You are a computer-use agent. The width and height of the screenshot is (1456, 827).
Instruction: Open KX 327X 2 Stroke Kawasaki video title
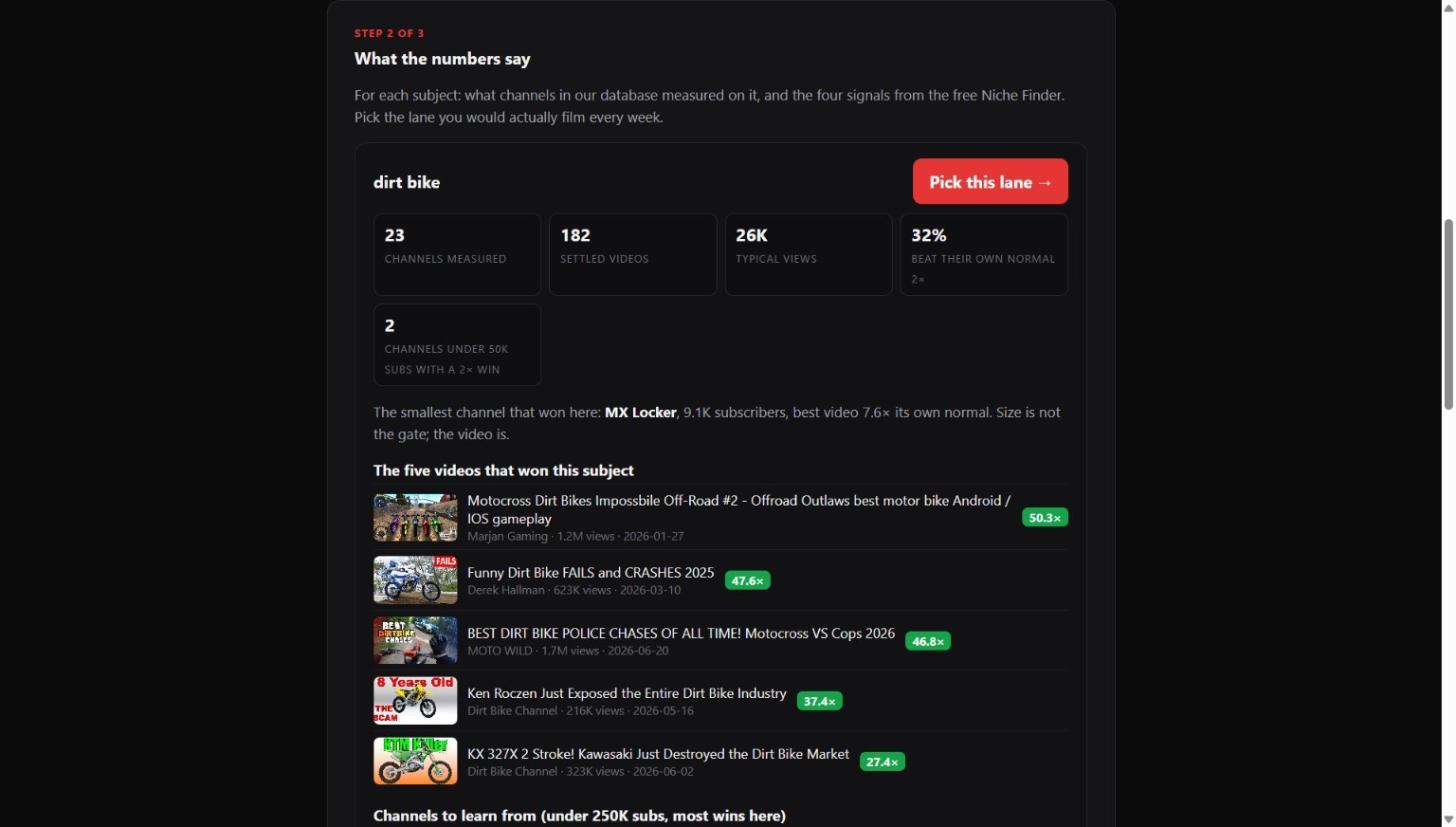coord(658,754)
